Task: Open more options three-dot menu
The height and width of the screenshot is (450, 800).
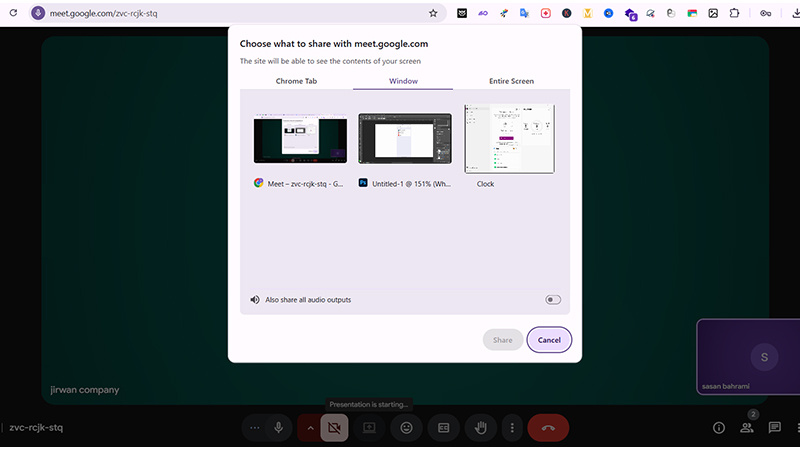Action: [x=512, y=428]
